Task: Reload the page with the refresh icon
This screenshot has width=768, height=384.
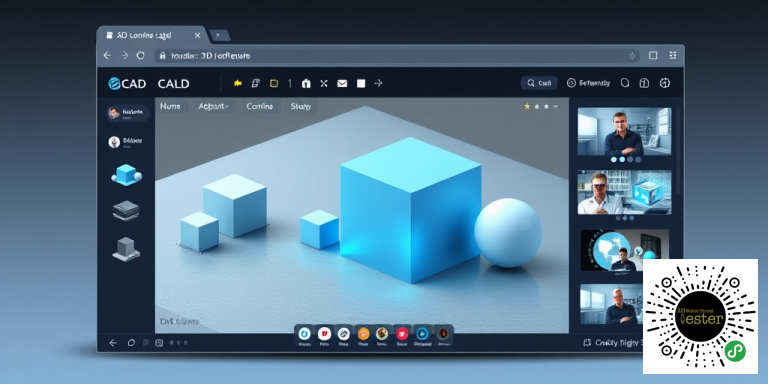Action: (141, 56)
